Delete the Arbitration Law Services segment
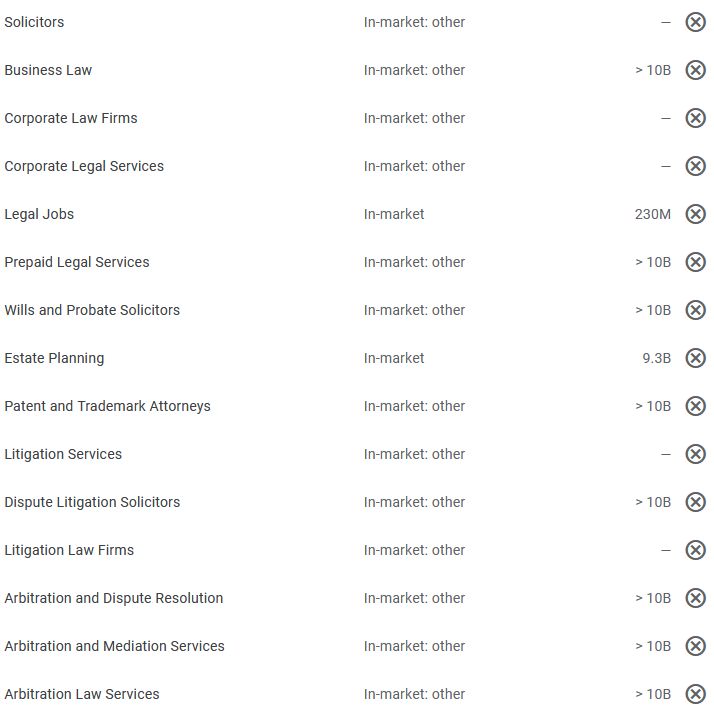The height and width of the screenshot is (715, 714). (x=695, y=694)
